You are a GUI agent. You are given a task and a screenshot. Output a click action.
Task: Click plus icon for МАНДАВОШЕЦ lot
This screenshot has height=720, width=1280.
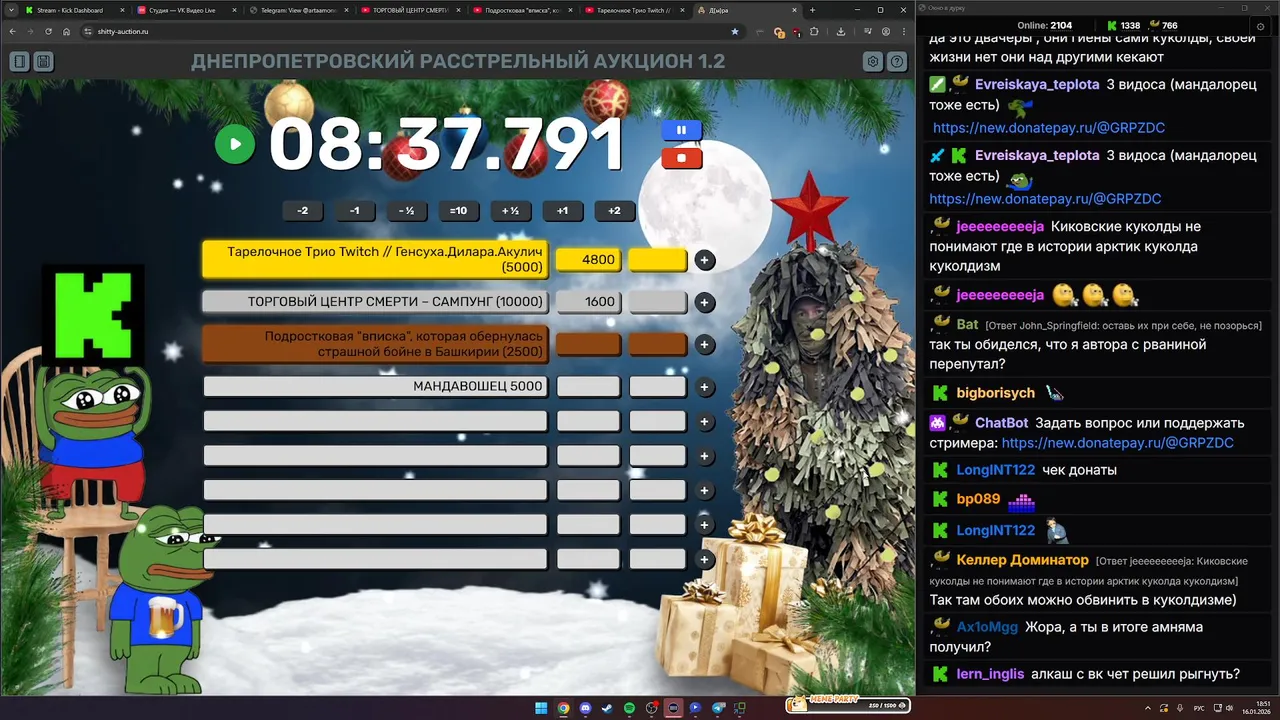(x=705, y=387)
